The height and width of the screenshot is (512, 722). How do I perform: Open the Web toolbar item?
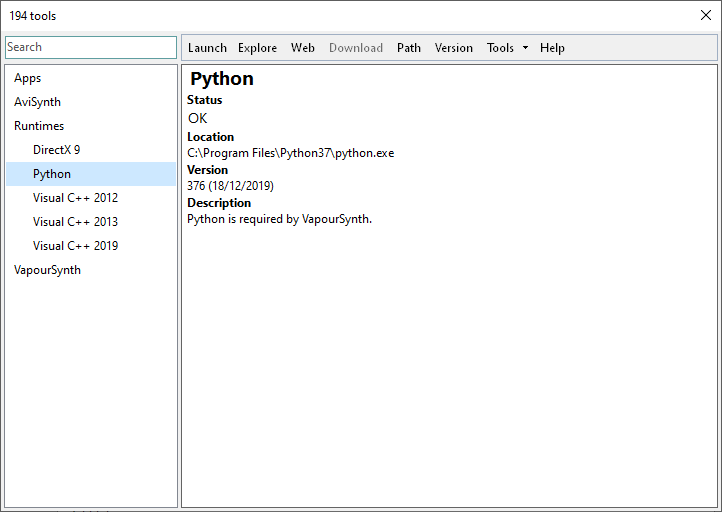tap(303, 48)
